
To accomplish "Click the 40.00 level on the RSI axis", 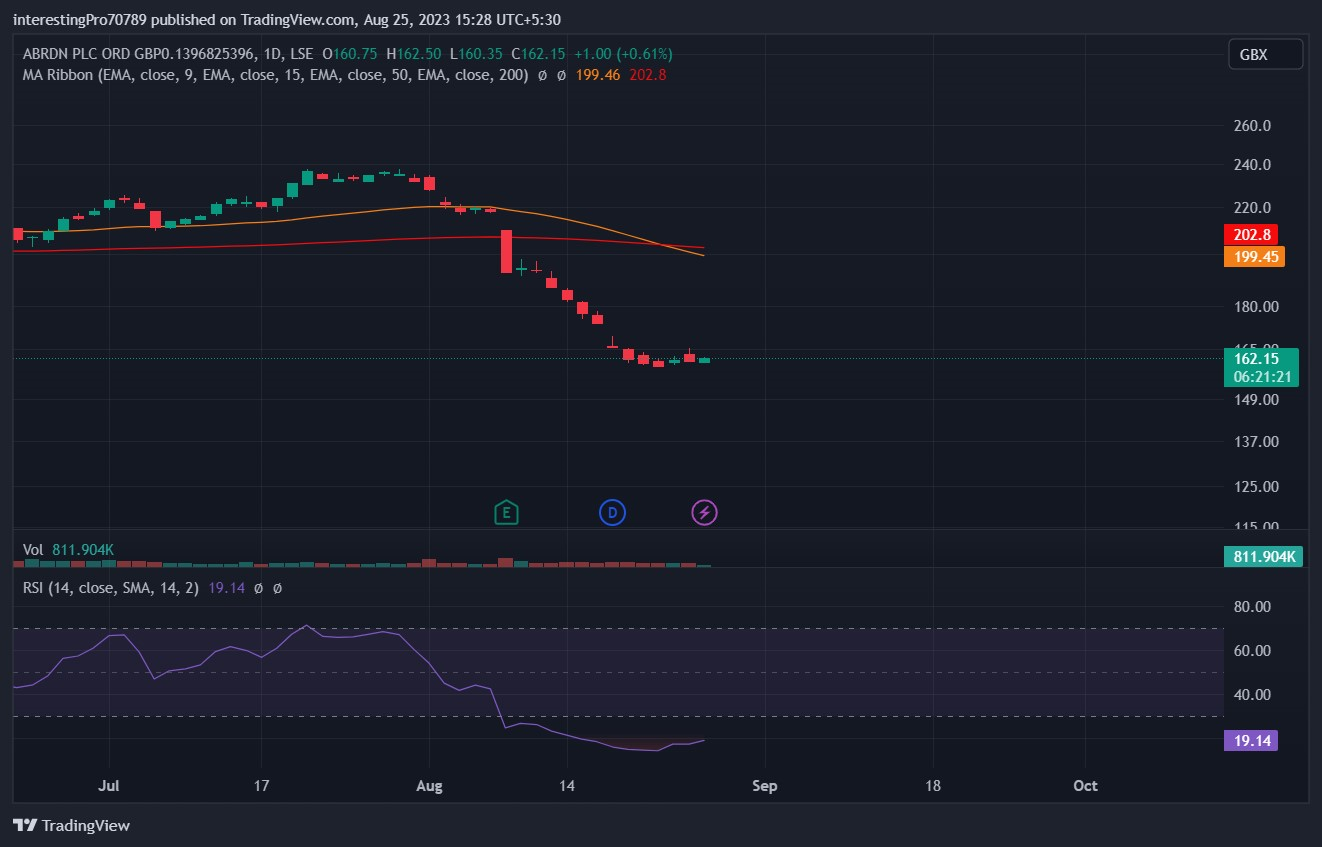I will coord(1252,695).
